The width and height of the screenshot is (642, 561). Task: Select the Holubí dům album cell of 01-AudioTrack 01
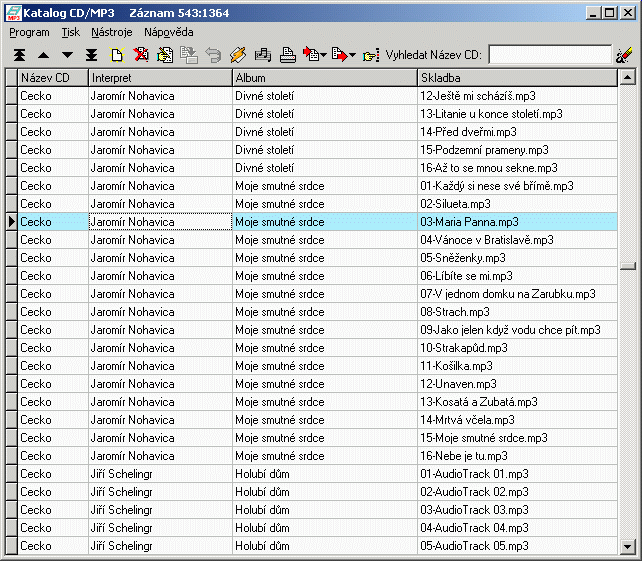click(324, 474)
